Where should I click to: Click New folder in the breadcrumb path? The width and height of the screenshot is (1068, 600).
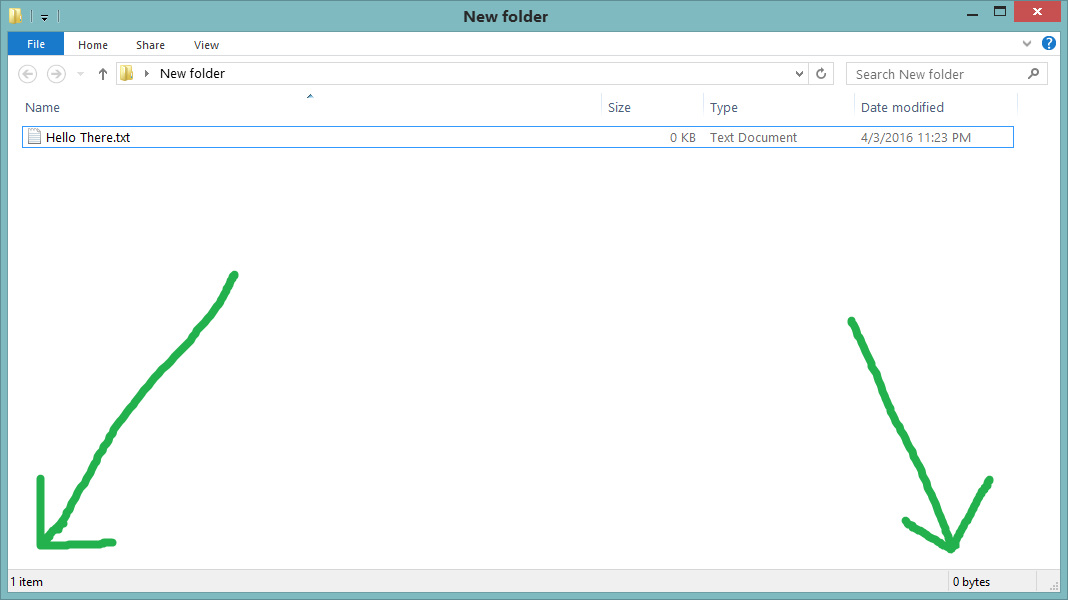(x=192, y=73)
